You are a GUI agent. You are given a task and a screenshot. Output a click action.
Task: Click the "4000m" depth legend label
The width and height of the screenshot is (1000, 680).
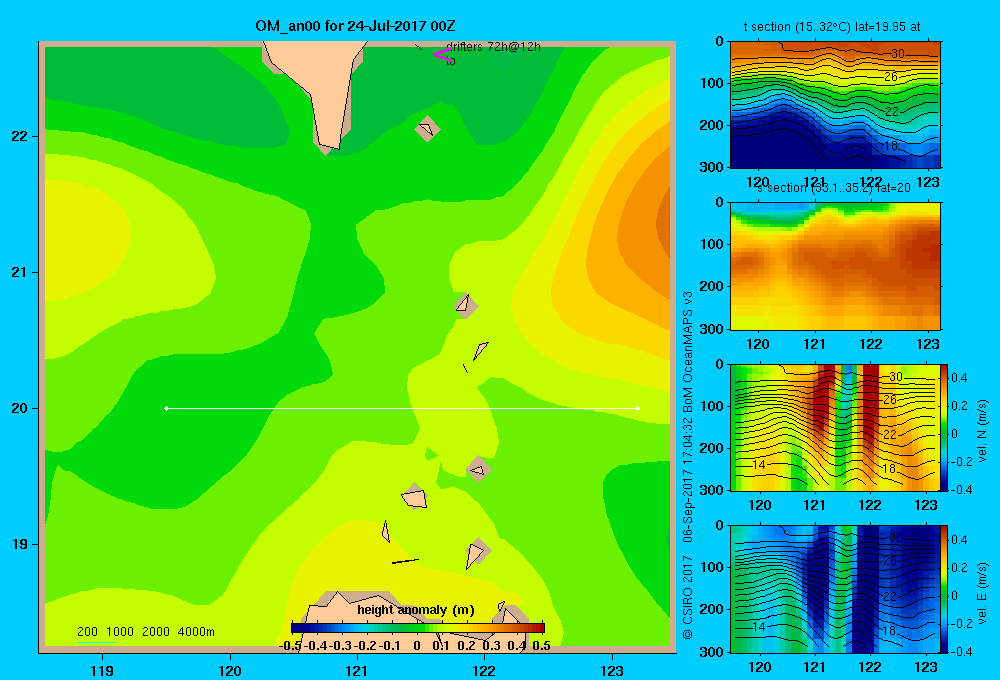point(196,632)
